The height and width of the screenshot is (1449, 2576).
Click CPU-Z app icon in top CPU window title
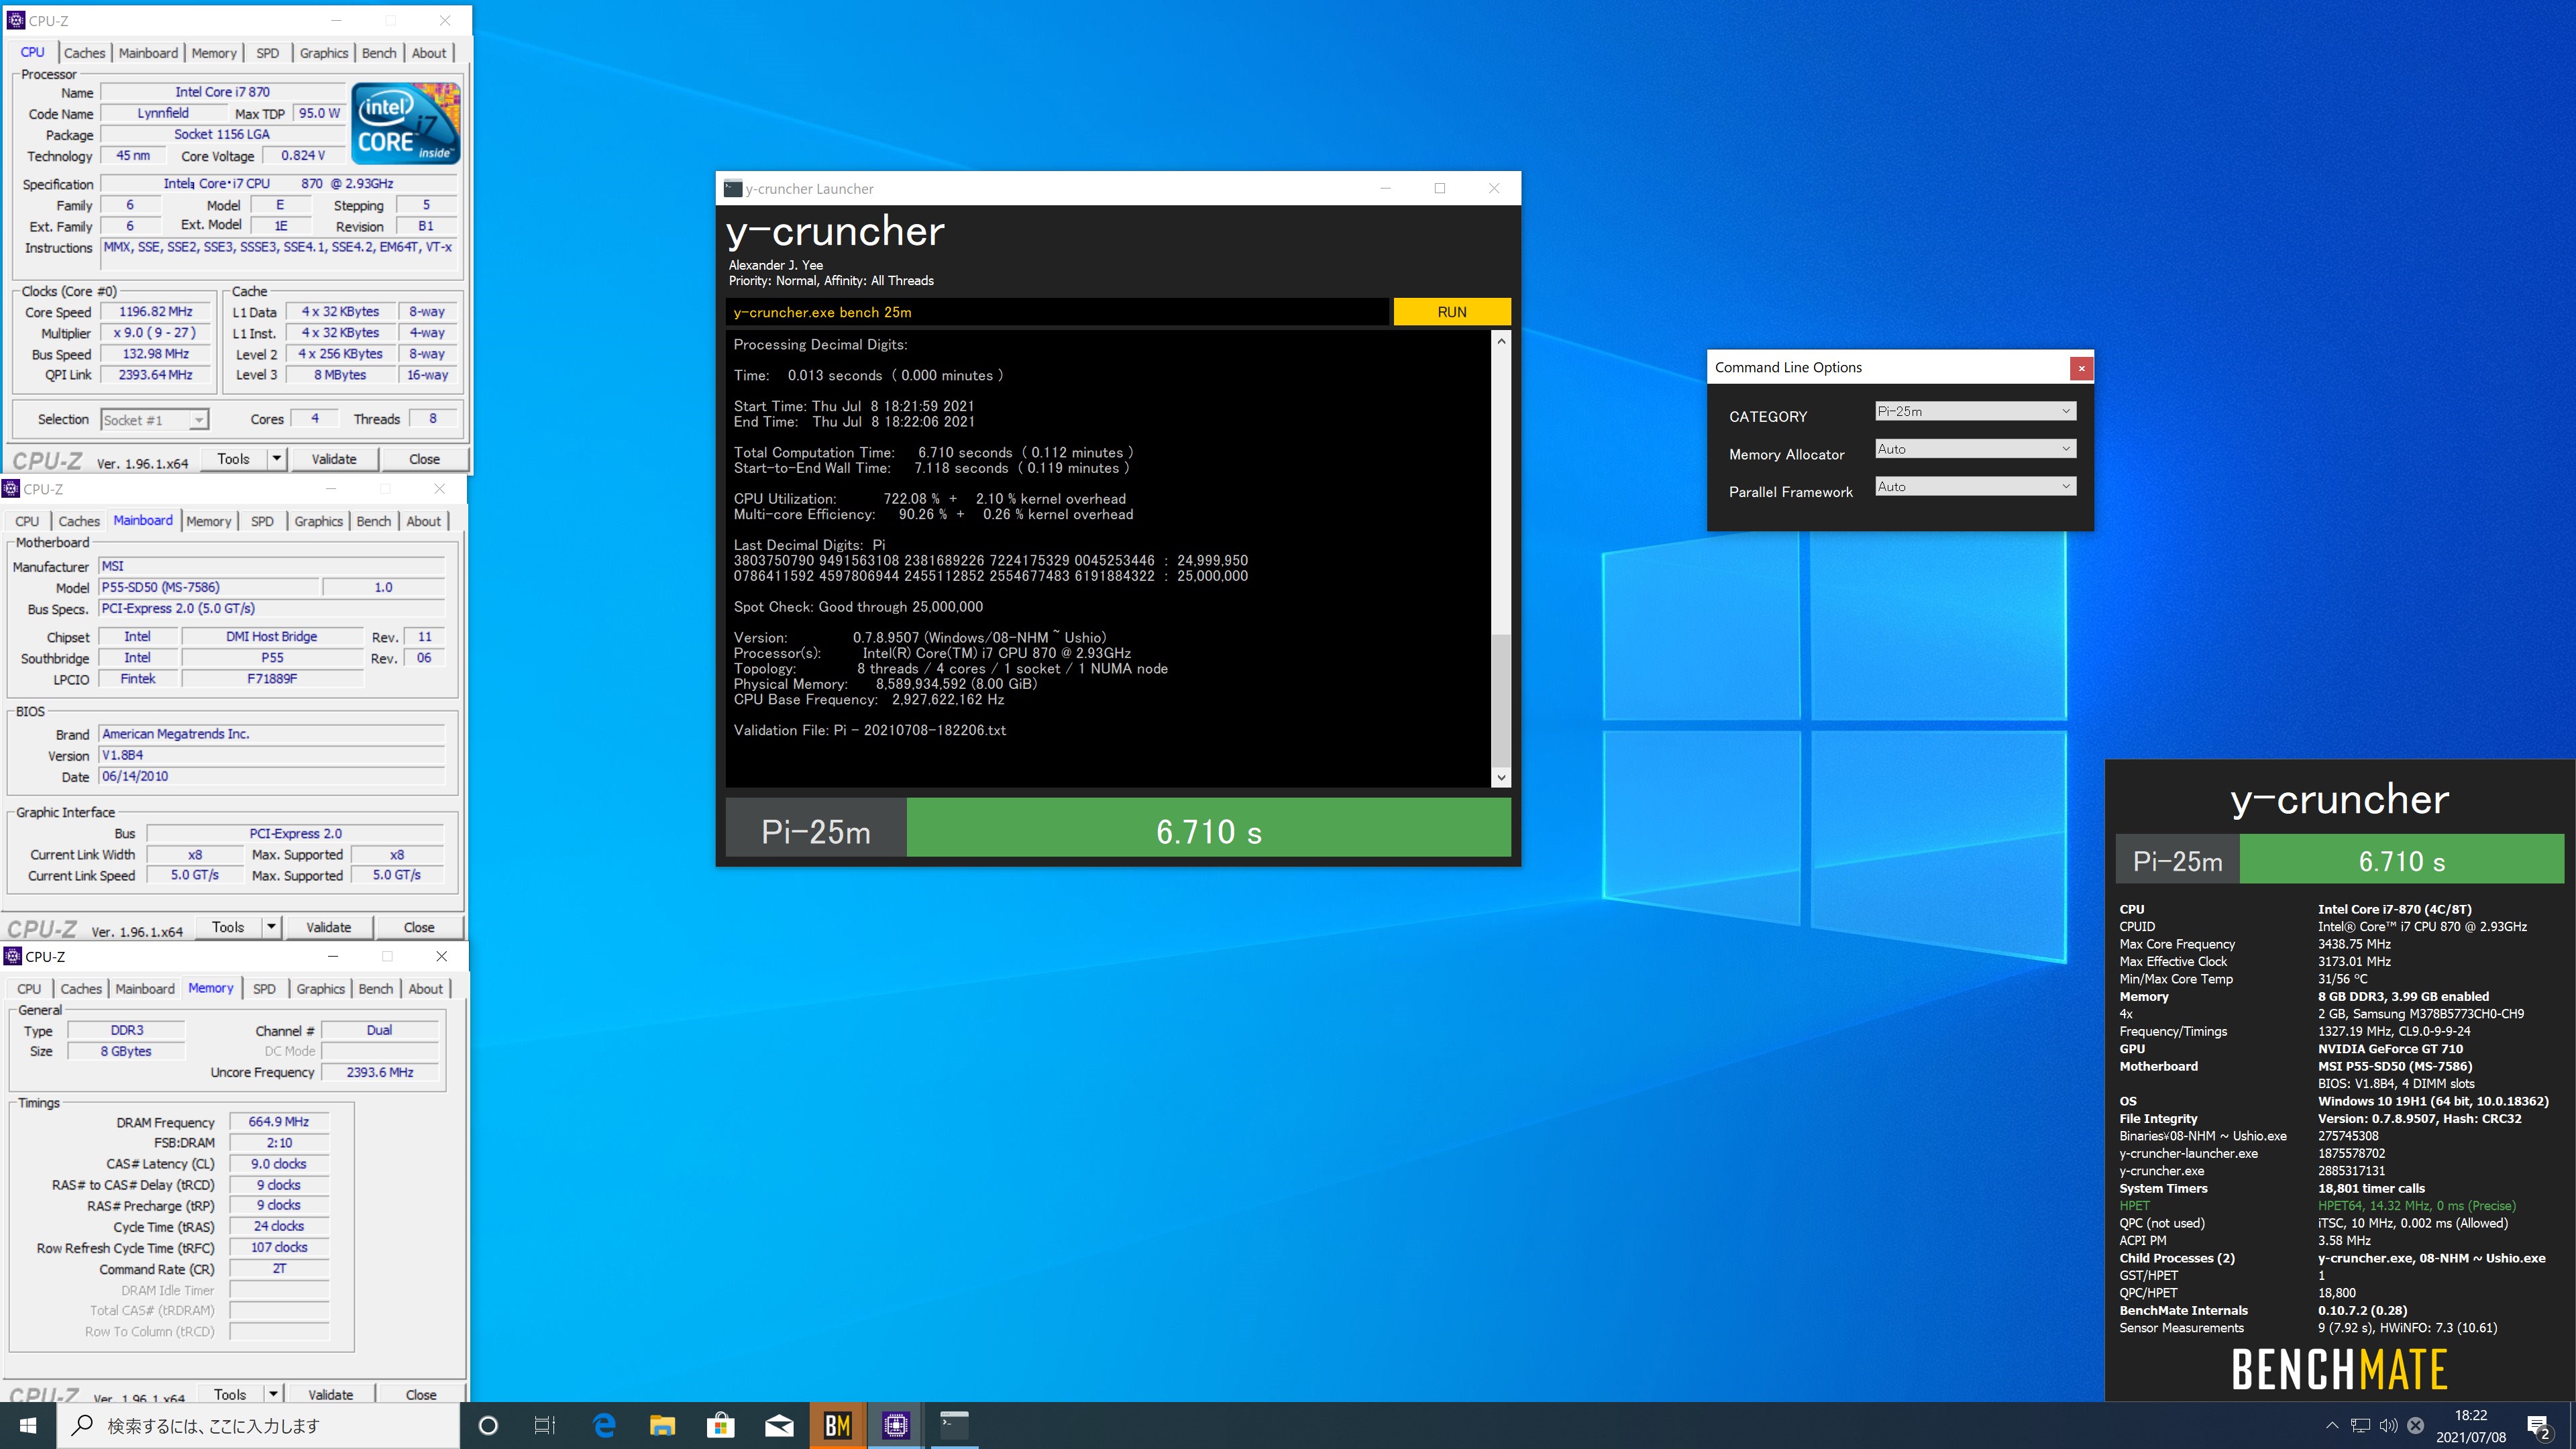click(15, 20)
